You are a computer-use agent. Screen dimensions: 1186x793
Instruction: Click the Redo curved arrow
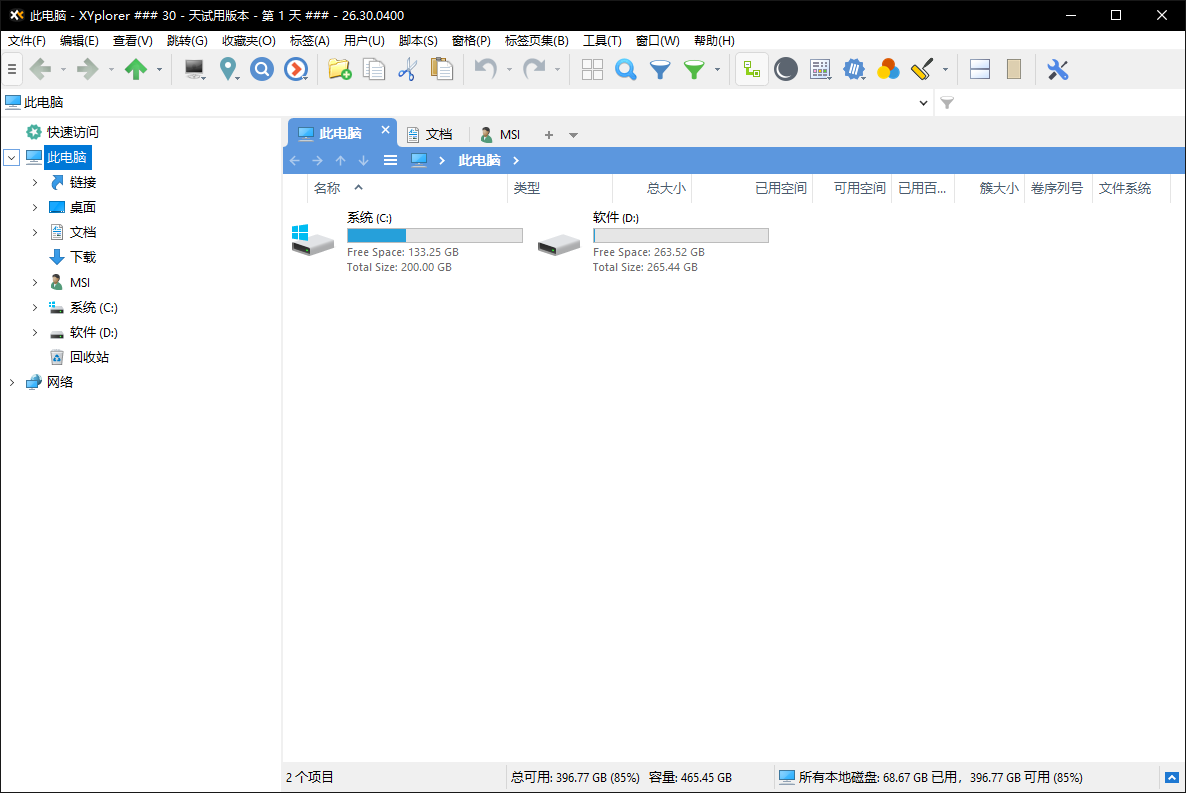pyautogui.click(x=534, y=70)
